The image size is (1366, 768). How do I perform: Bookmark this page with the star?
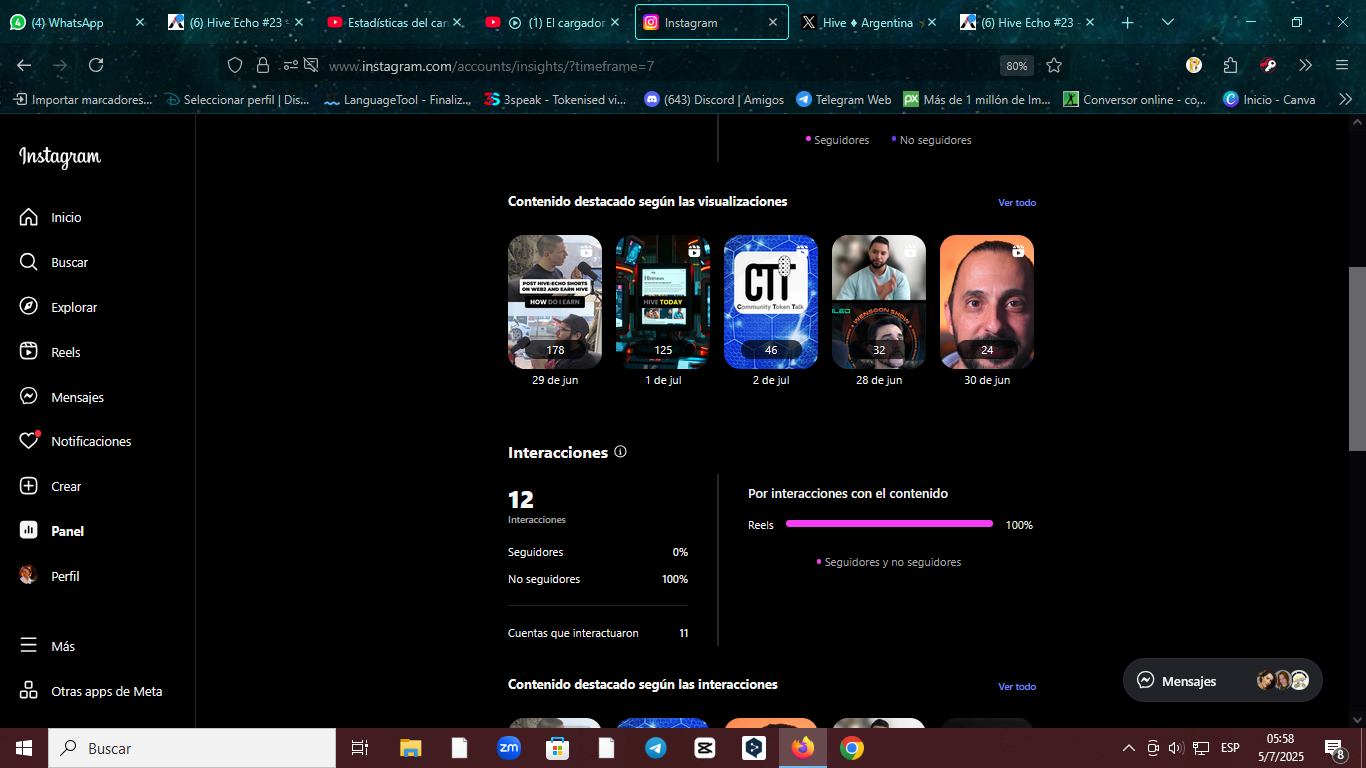[1054, 65]
